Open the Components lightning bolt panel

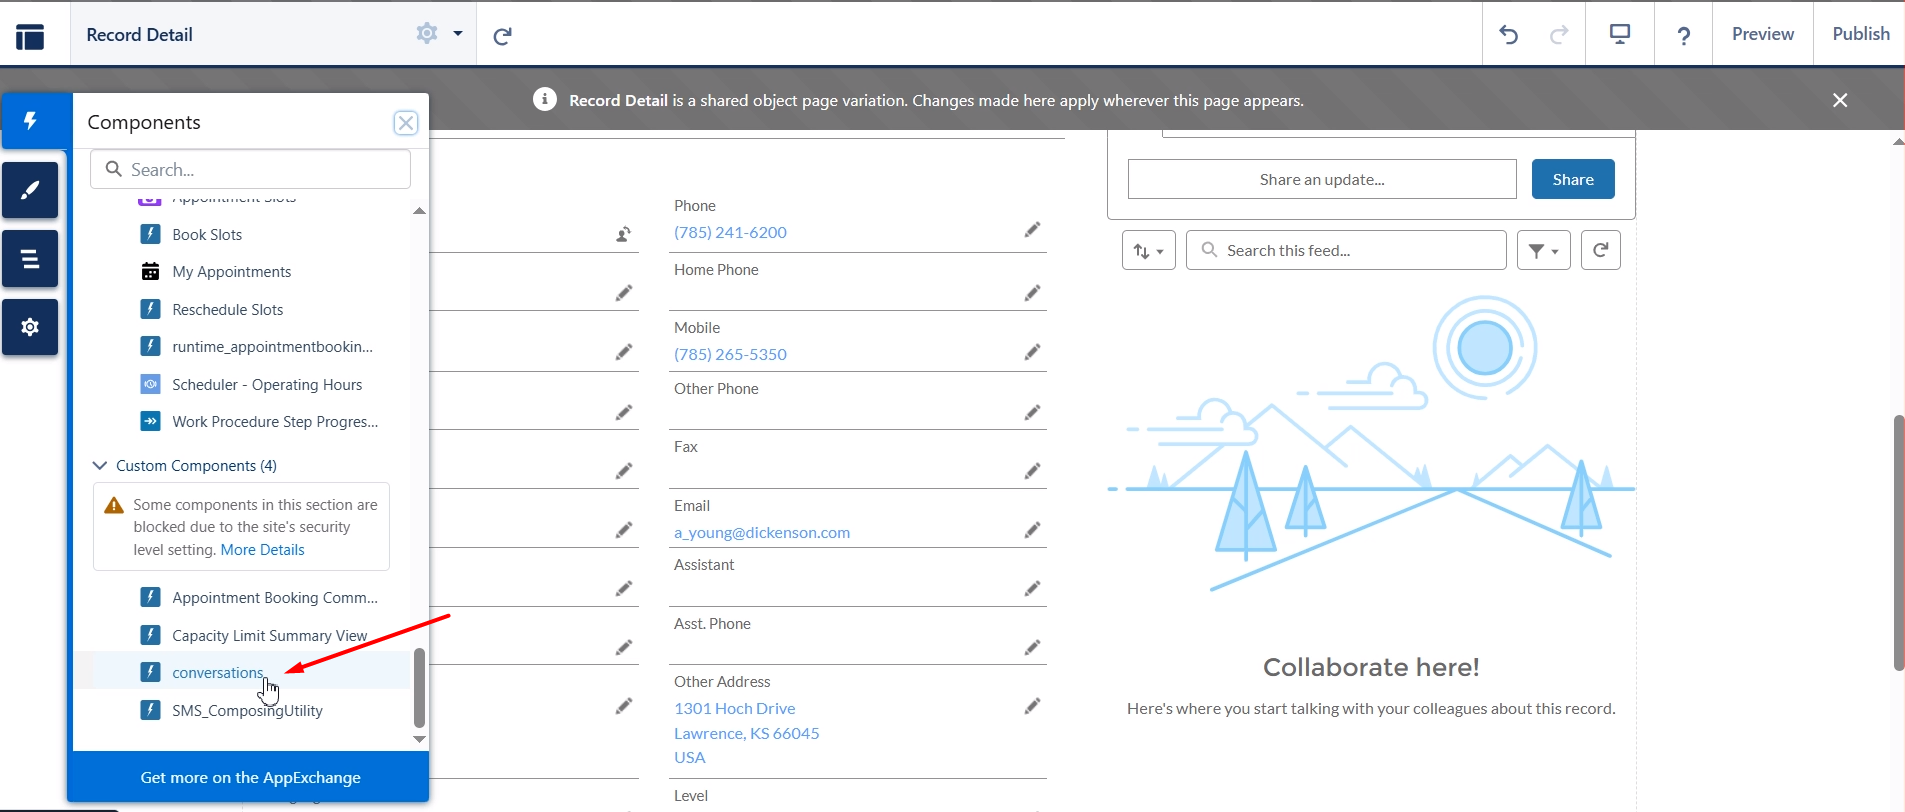tap(31, 121)
